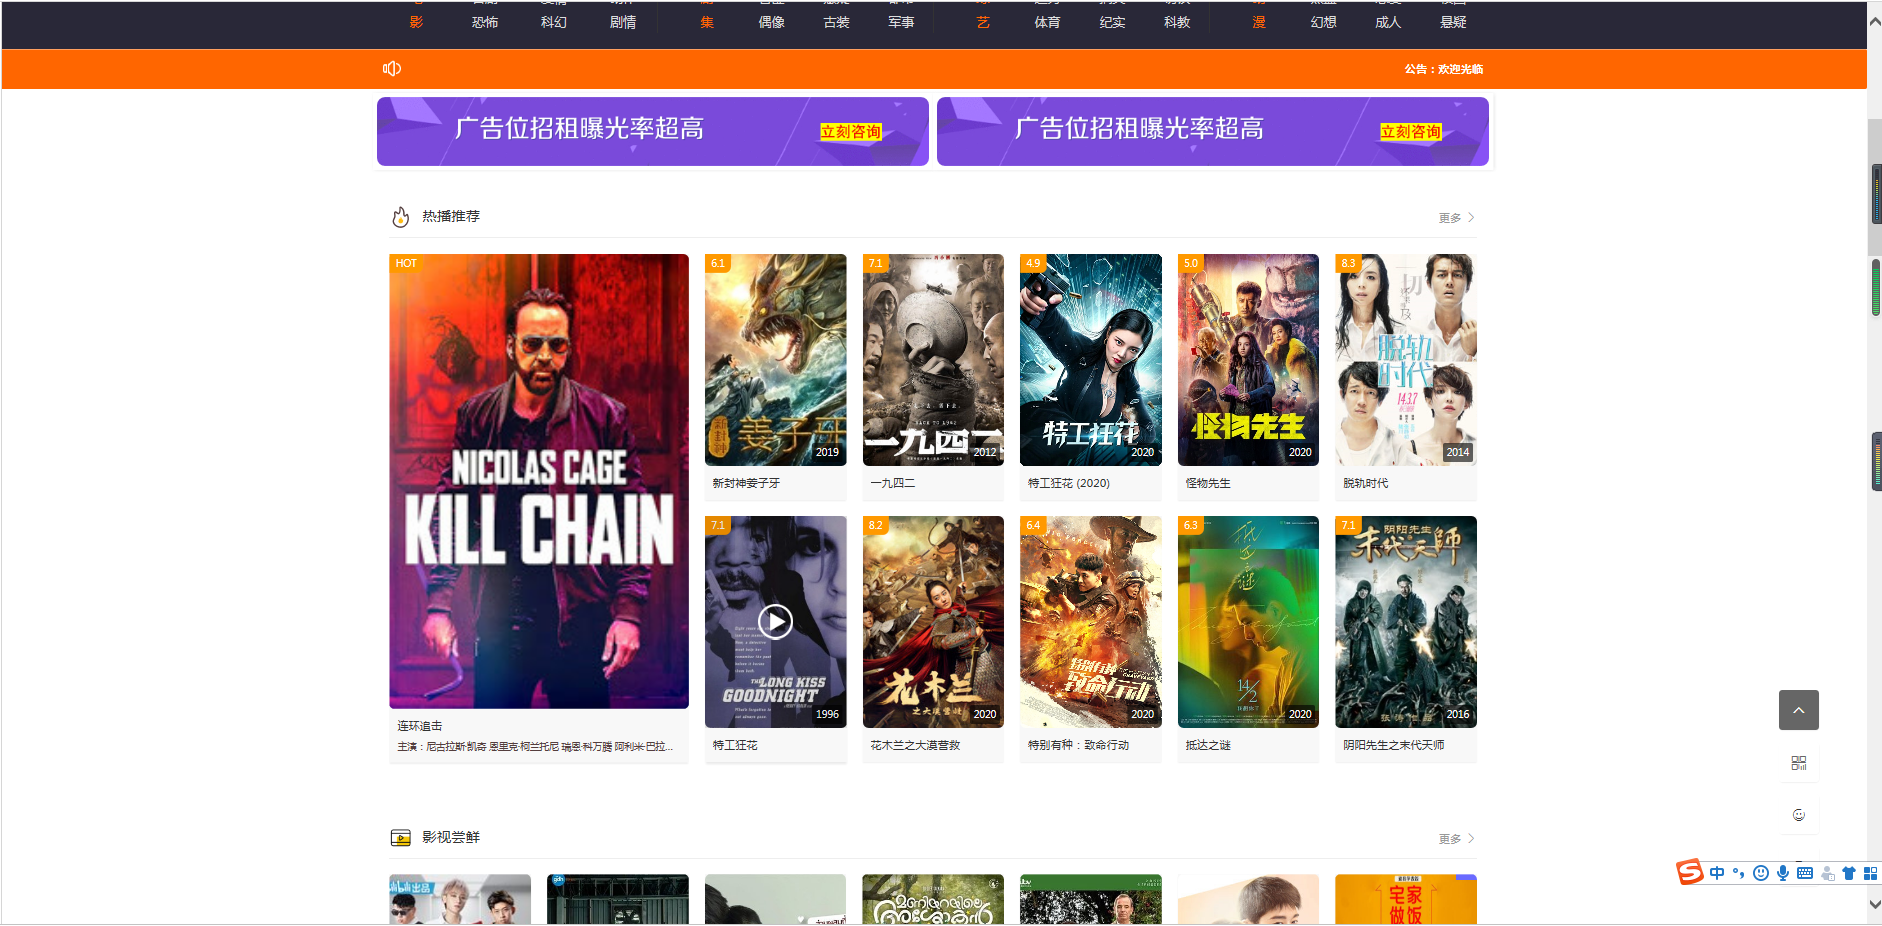Click the back-to-top arrow button
1882x926 pixels.
pos(1798,710)
